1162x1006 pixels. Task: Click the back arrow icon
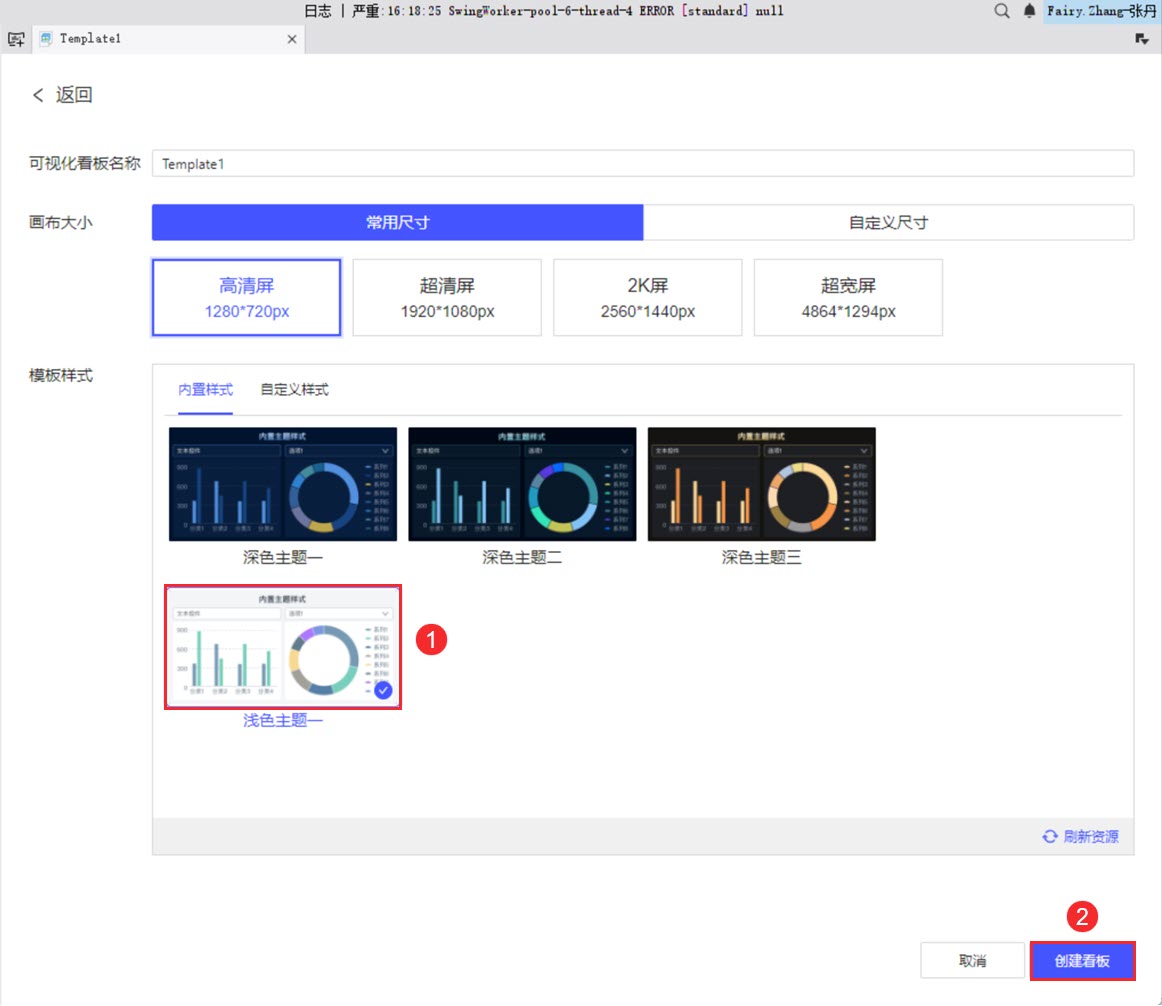point(38,95)
